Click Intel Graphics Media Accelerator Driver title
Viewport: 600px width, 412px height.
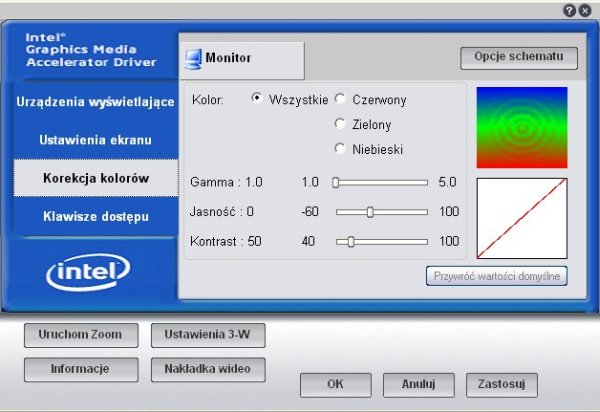91,50
